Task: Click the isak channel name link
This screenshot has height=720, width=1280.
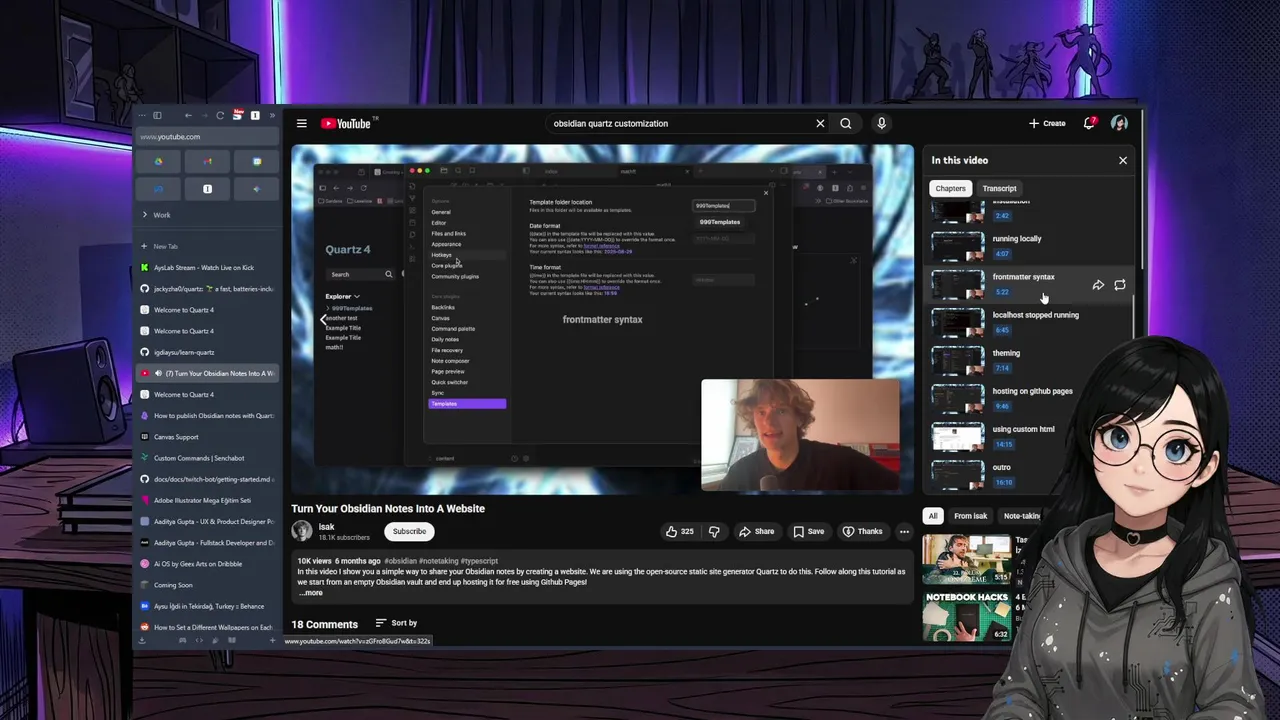Action: click(x=326, y=527)
